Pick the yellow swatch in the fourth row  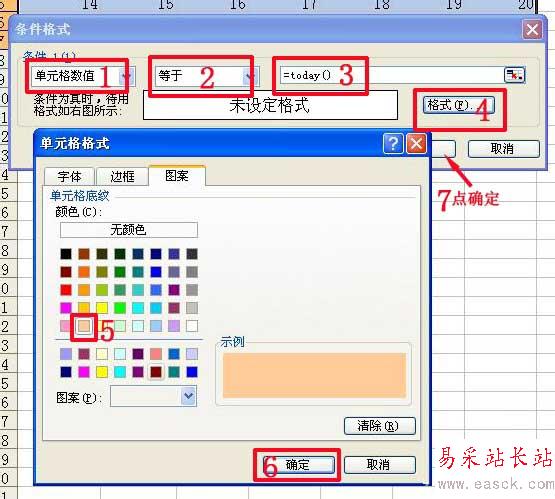point(102,308)
